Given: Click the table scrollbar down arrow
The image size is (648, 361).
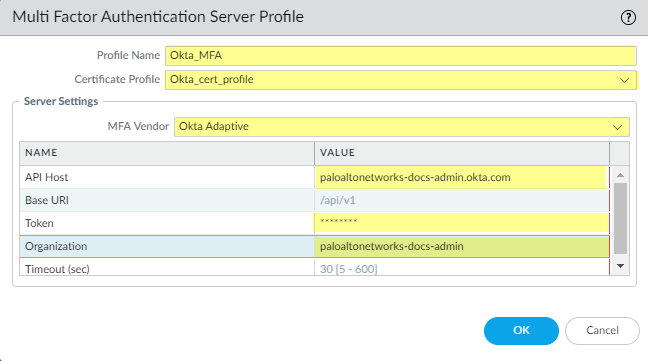Looking at the screenshot, I should tap(620, 266).
